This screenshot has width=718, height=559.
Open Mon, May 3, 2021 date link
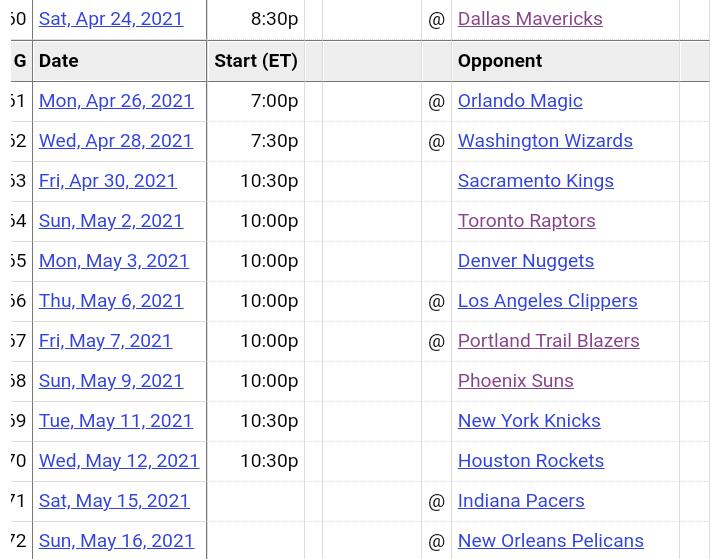pos(113,261)
